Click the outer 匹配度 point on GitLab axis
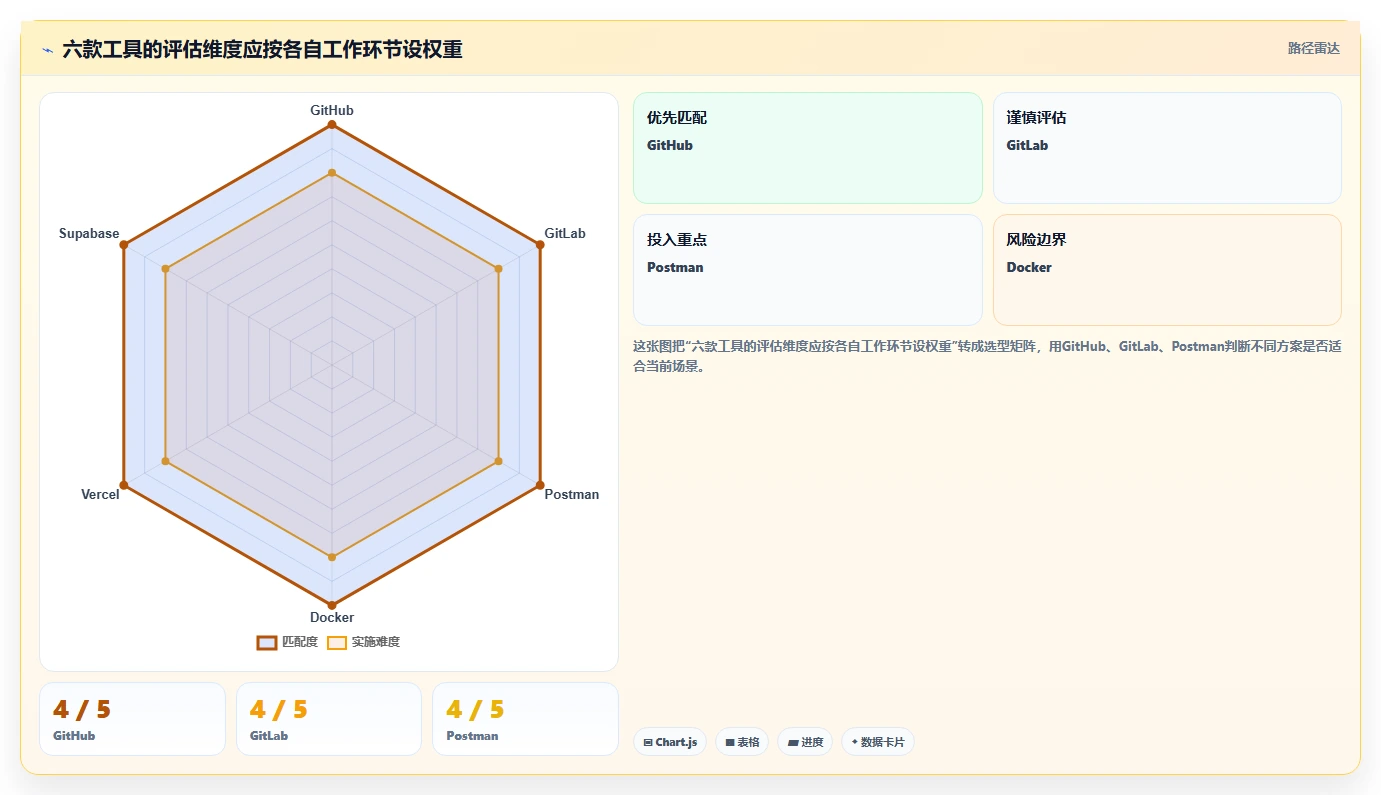1381x795 pixels. point(540,245)
